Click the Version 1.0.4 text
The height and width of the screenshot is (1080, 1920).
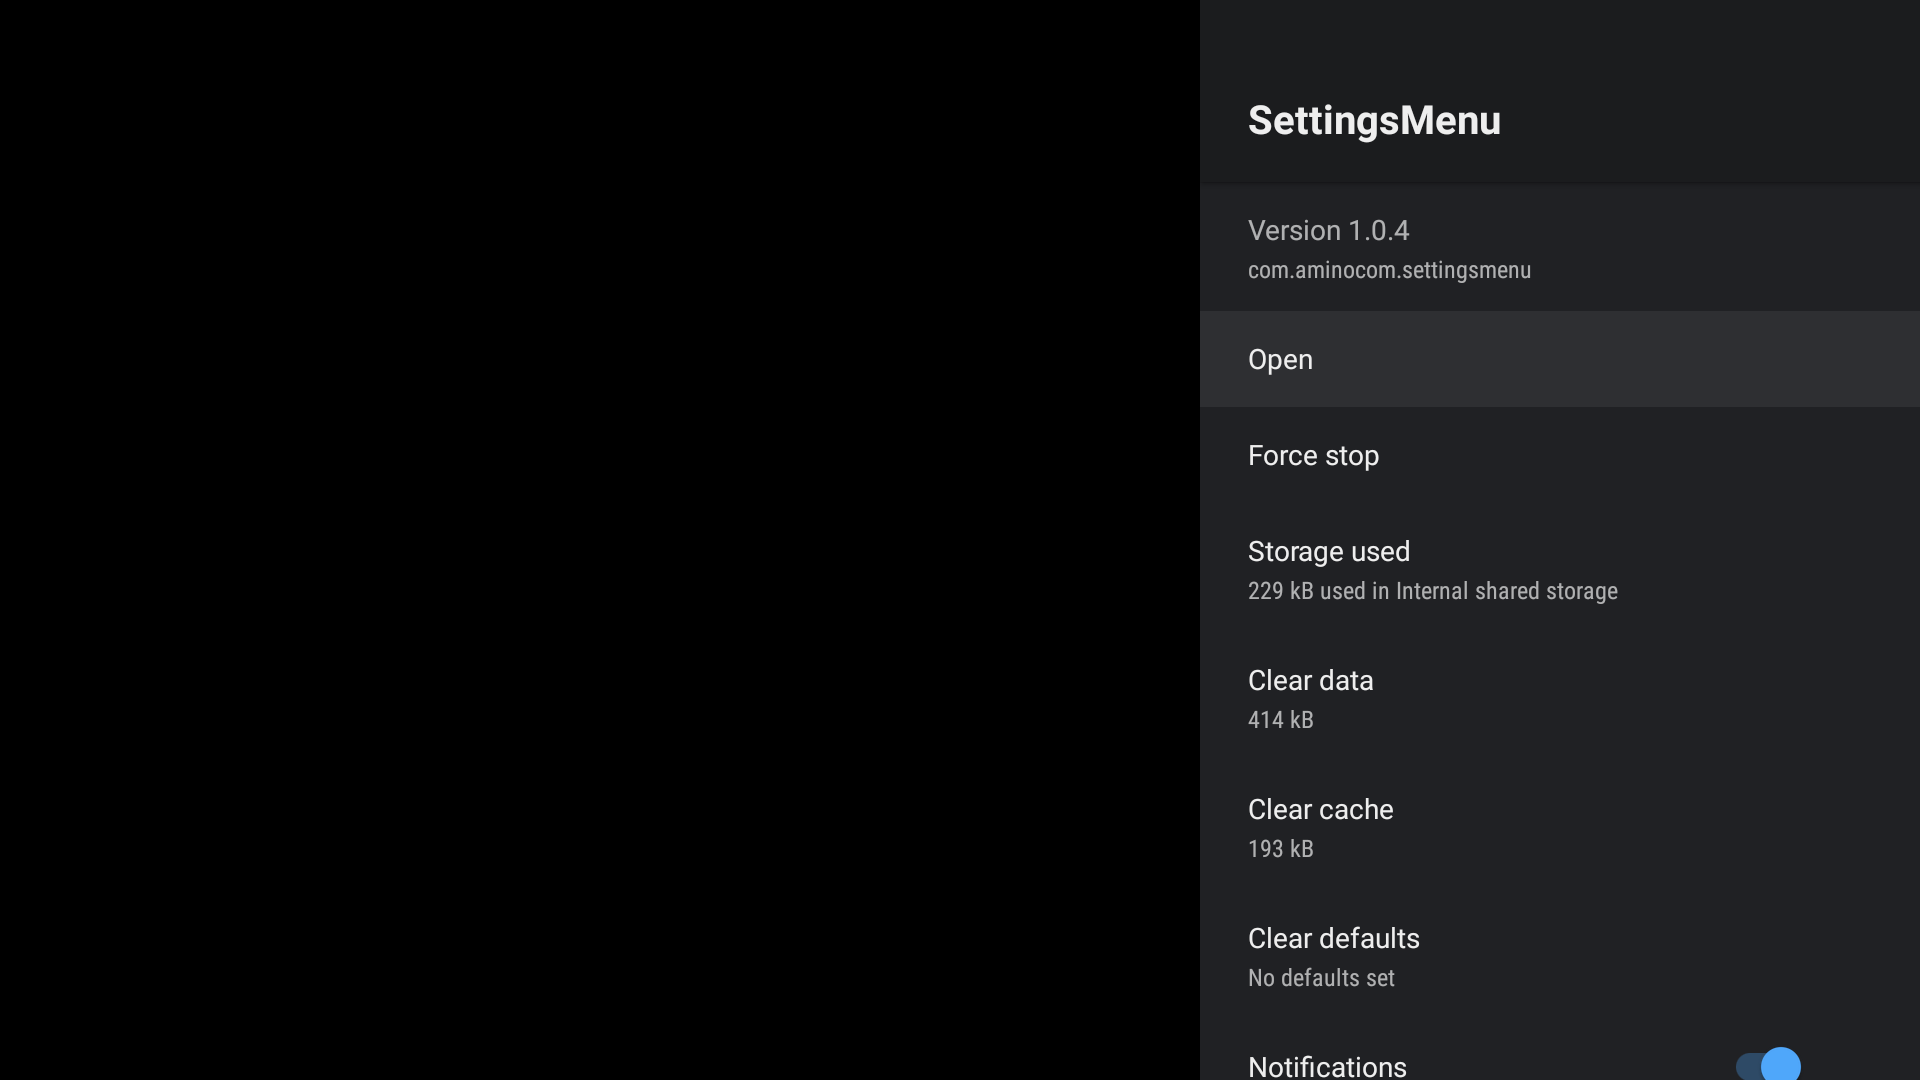(1328, 230)
